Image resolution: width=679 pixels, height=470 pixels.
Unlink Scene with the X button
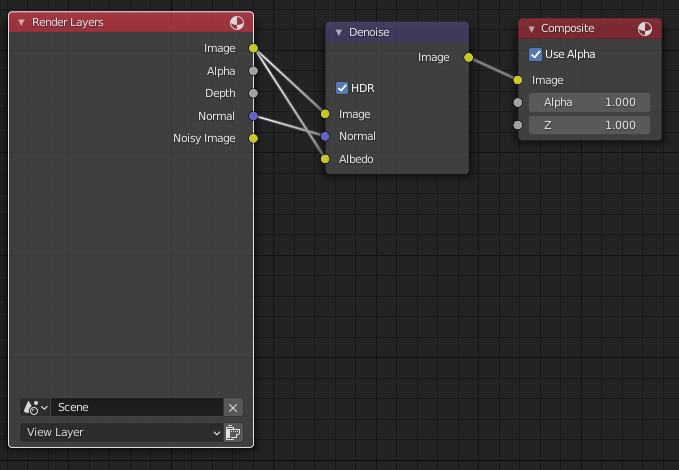(x=233, y=408)
